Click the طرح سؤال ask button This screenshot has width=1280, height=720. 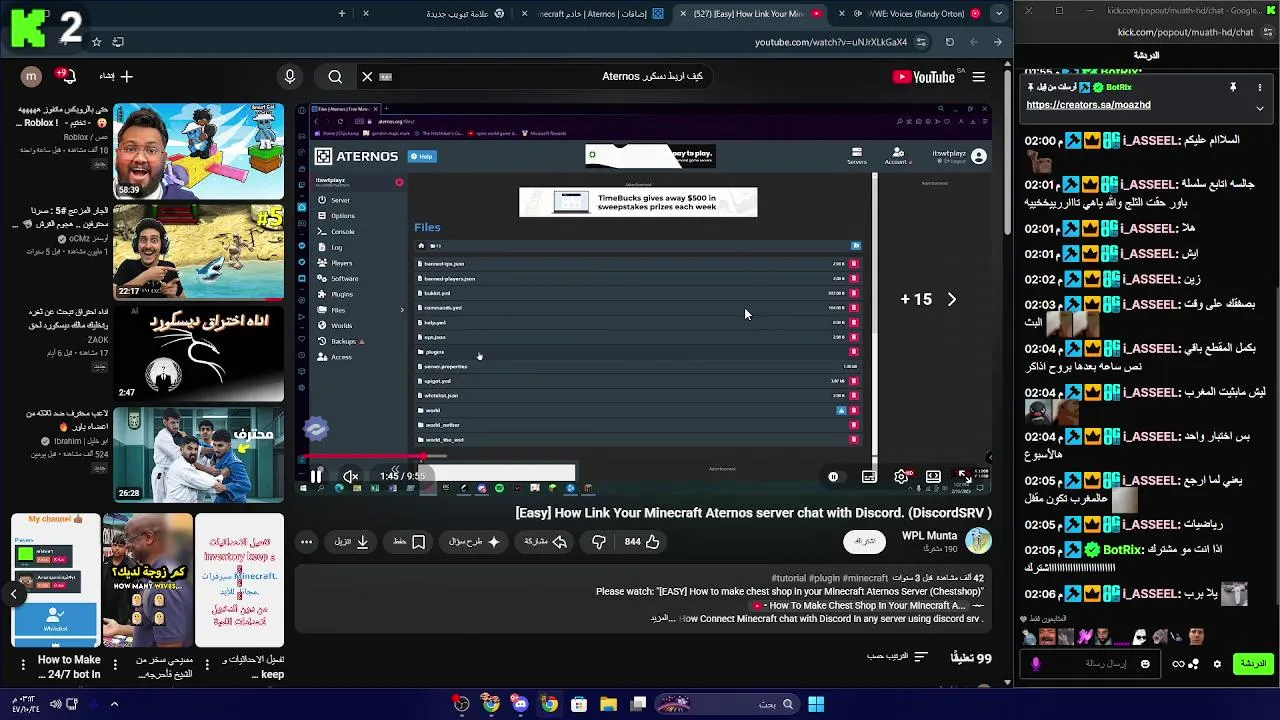pyautogui.click(x=474, y=542)
